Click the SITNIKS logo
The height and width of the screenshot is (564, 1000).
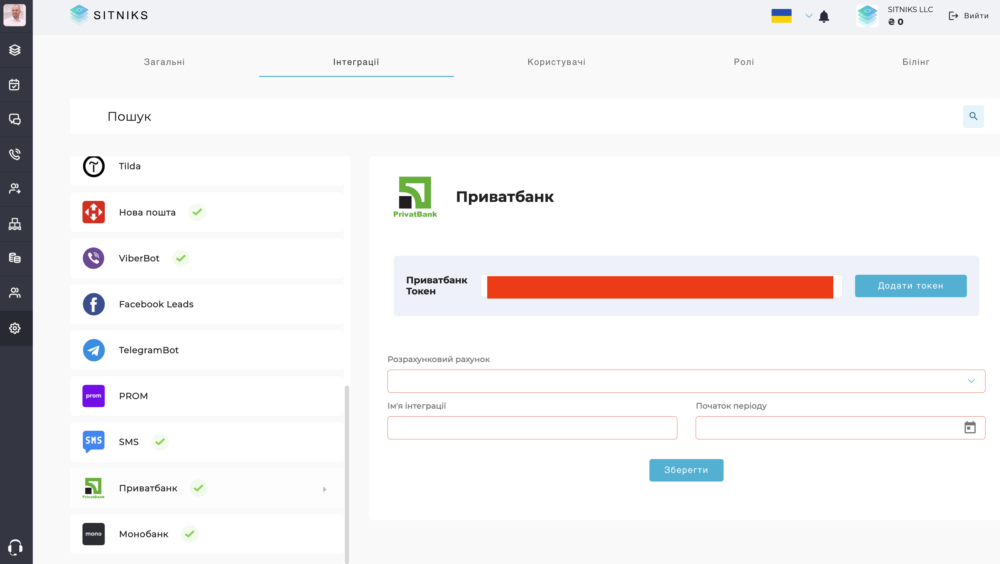[109, 15]
